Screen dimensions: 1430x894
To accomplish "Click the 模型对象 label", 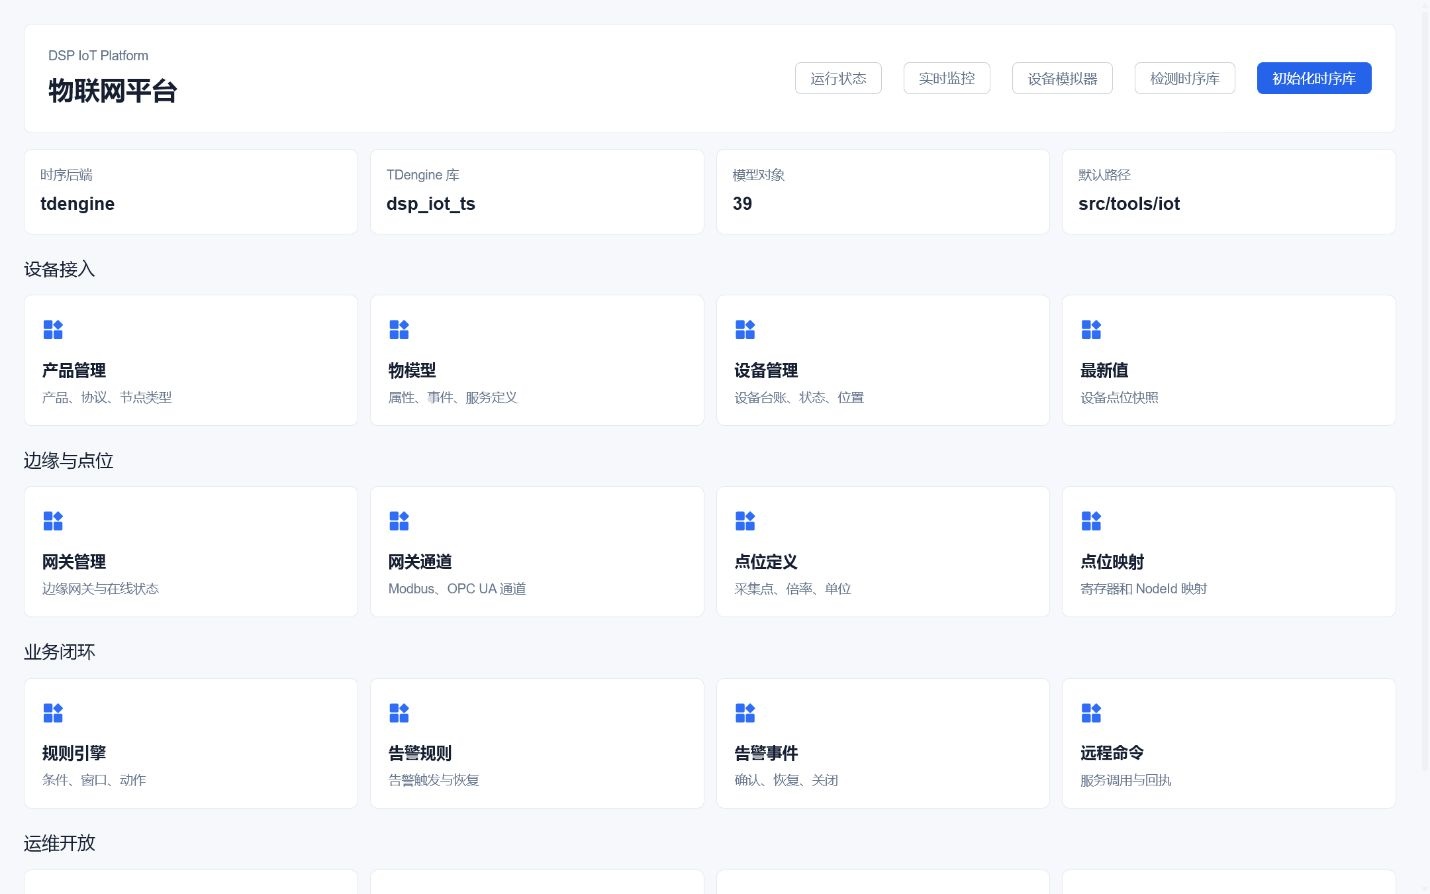I will point(758,175).
